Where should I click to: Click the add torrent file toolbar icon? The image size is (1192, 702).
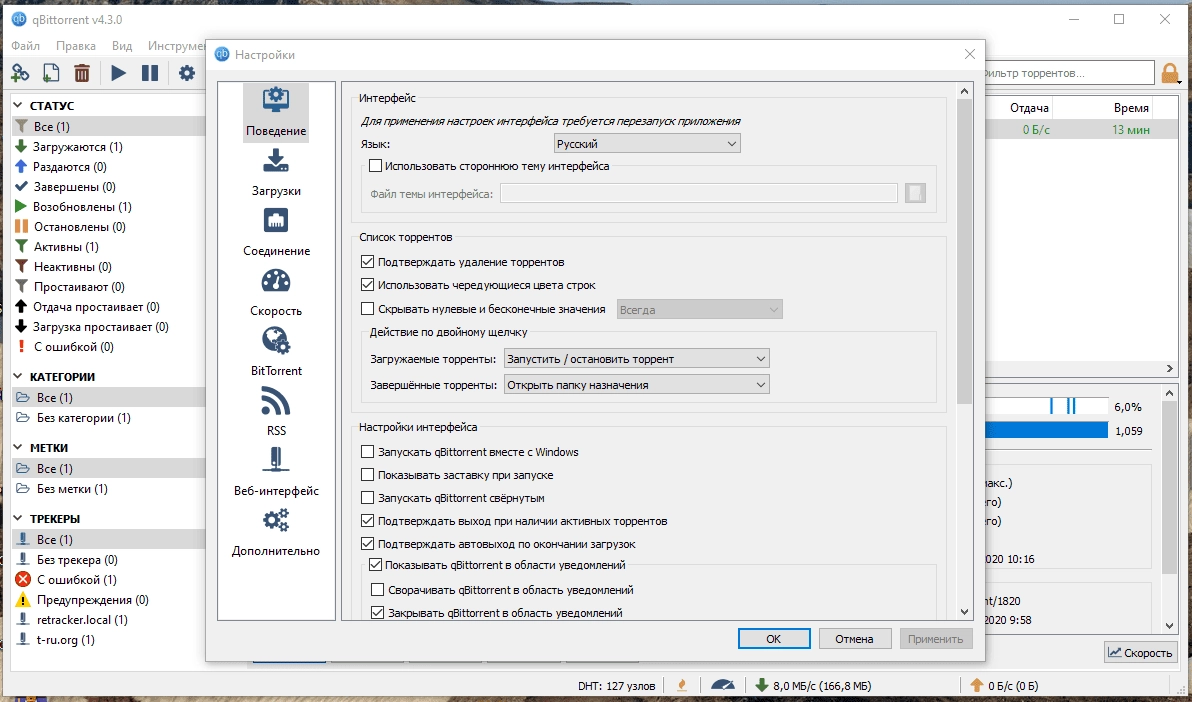point(51,73)
